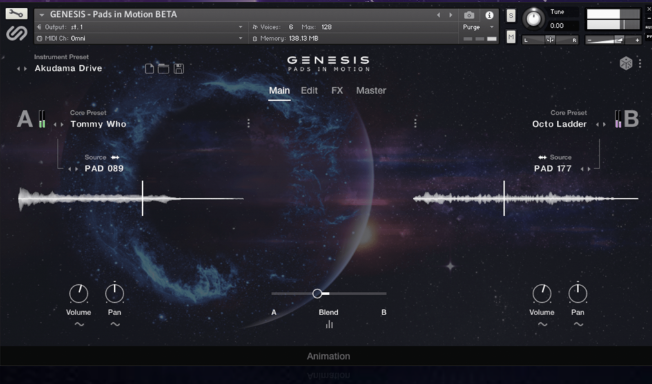The height and width of the screenshot is (384, 652).
Task: Open layer A Pan modulation wave icon
Action: (x=115, y=325)
